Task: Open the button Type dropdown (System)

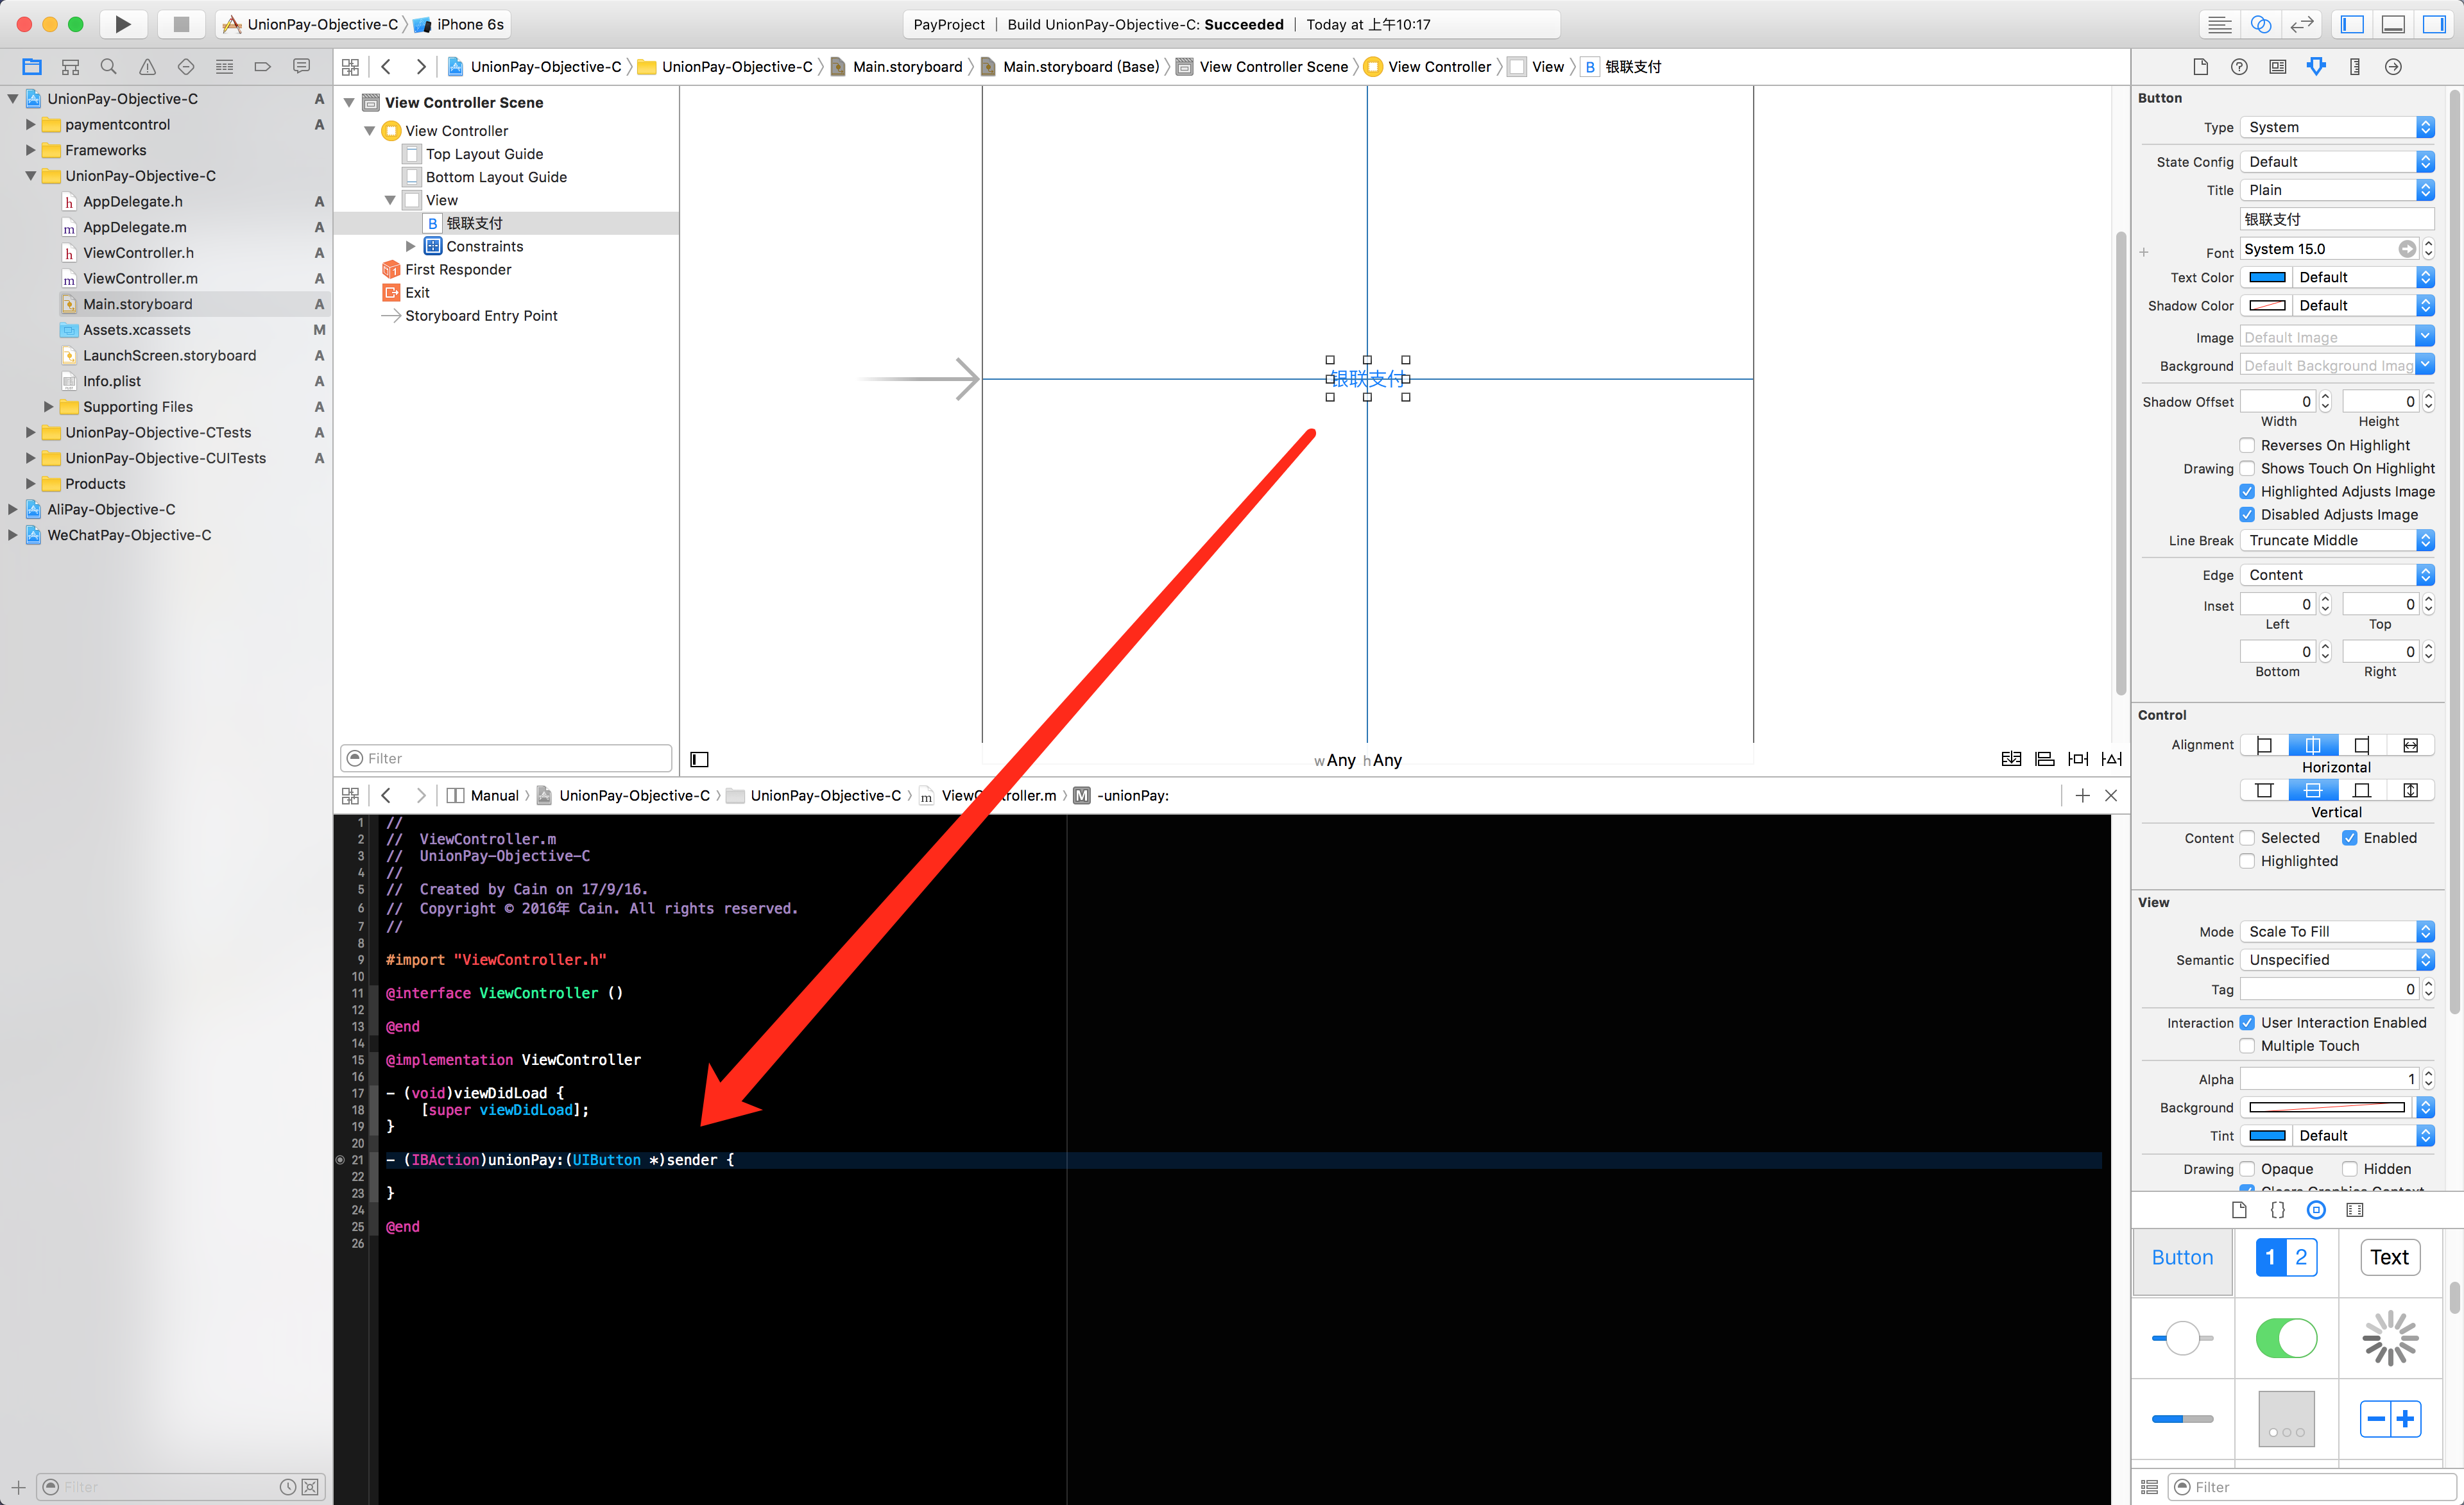Action: pos(2336,127)
